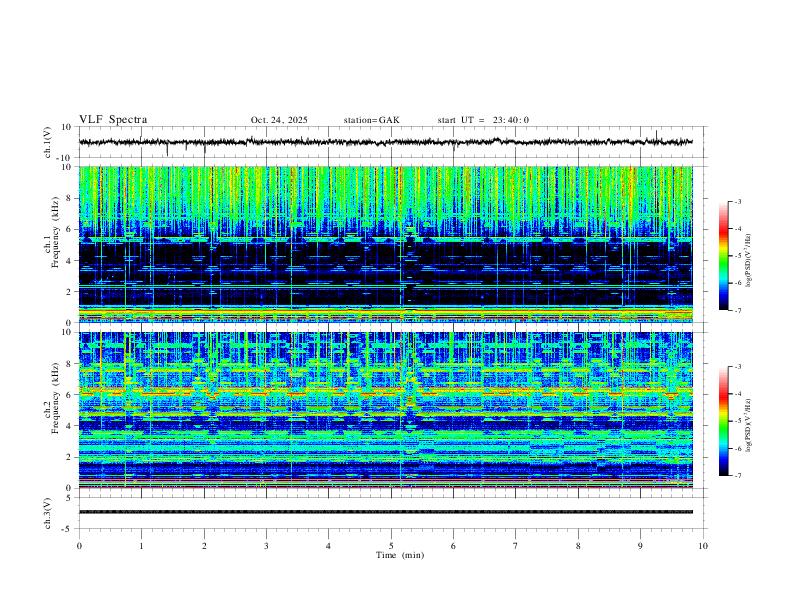
Task: Click time axis tick label "1"
Action: coord(141,546)
